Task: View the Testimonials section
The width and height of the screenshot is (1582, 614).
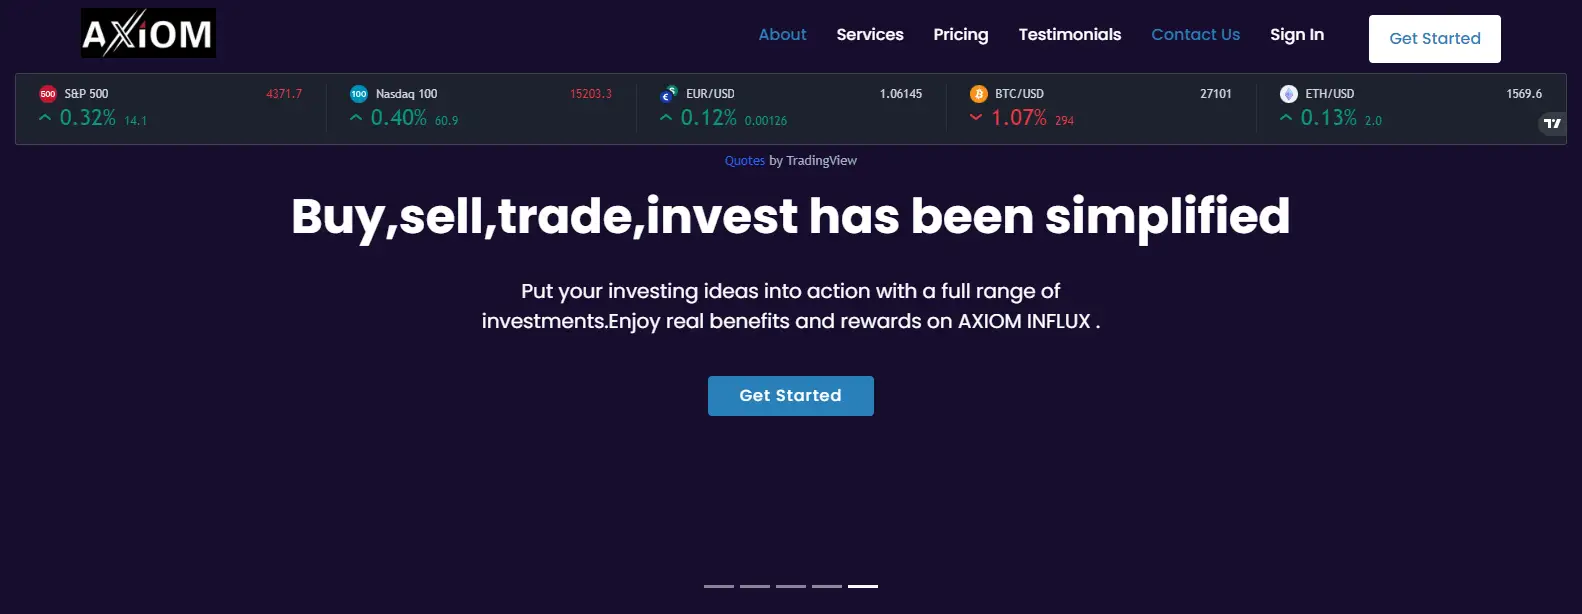Action: [x=1070, y=34]
